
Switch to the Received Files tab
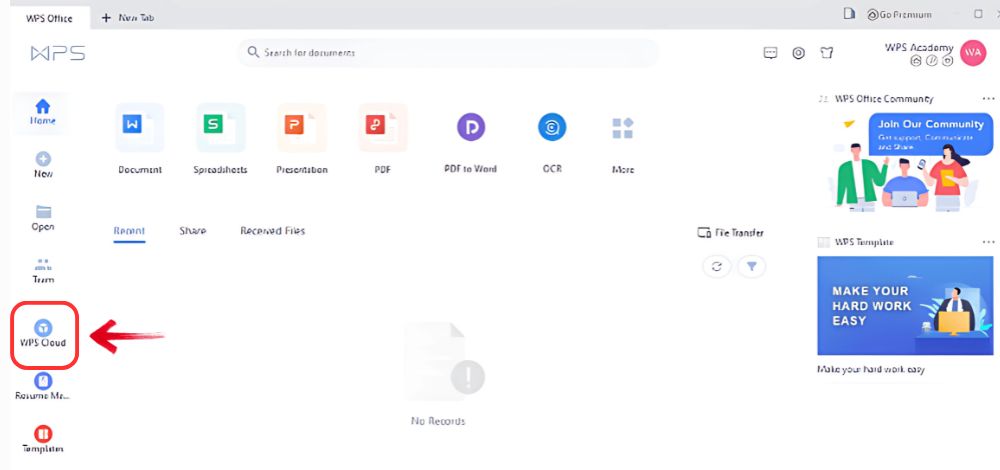(272, 231)
